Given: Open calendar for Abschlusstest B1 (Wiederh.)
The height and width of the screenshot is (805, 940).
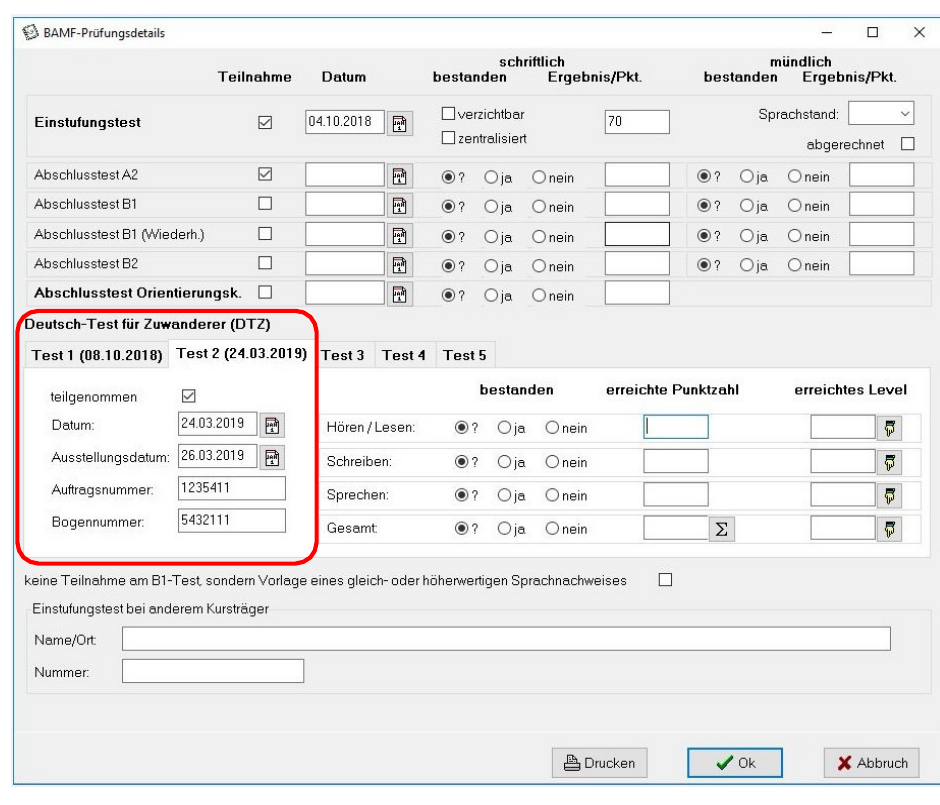Looking at the screenshot, I should coord(399,236).
